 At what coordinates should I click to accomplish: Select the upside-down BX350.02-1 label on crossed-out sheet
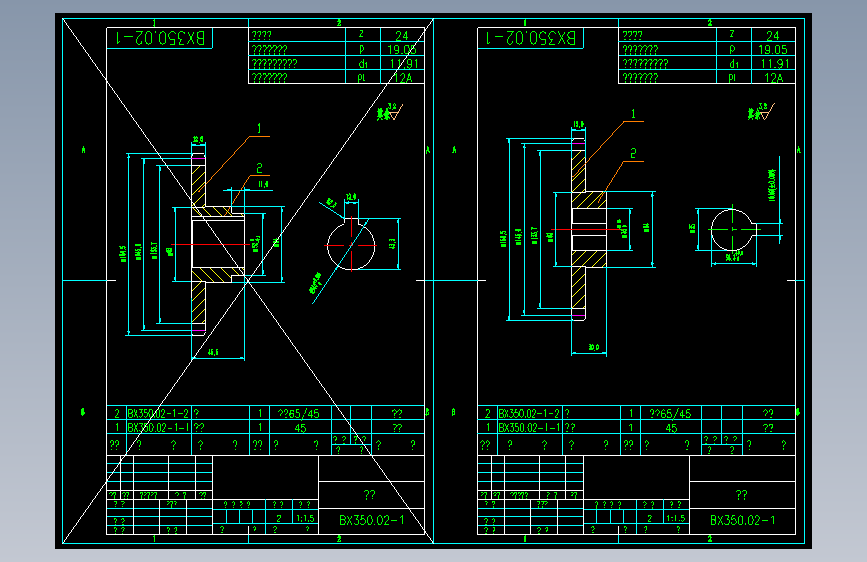pyautogui.click(x=160, y=38)
